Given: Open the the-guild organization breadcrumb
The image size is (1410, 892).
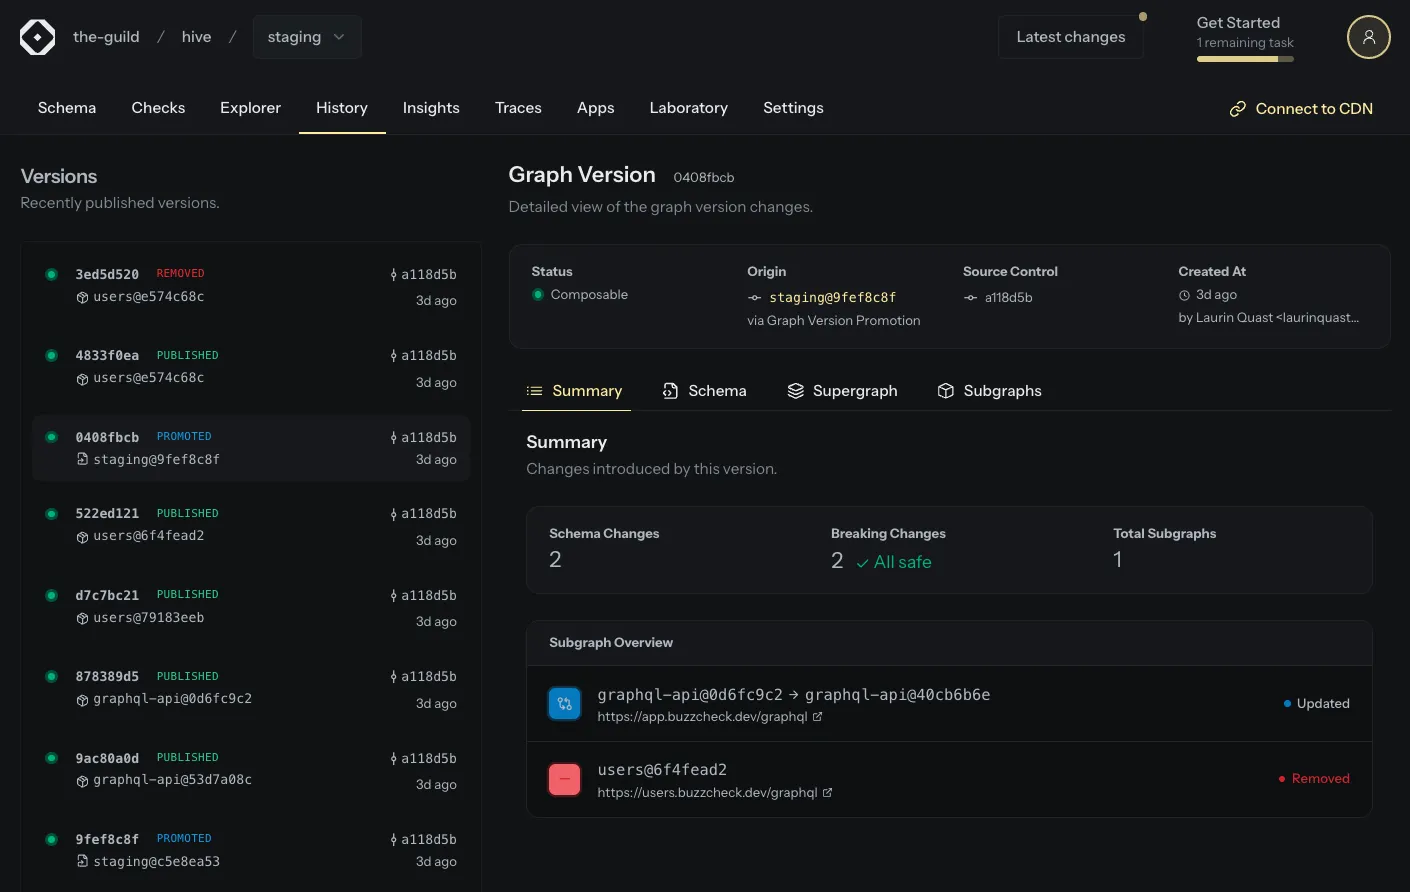Looking at the screenshot, I should (106, 37).
